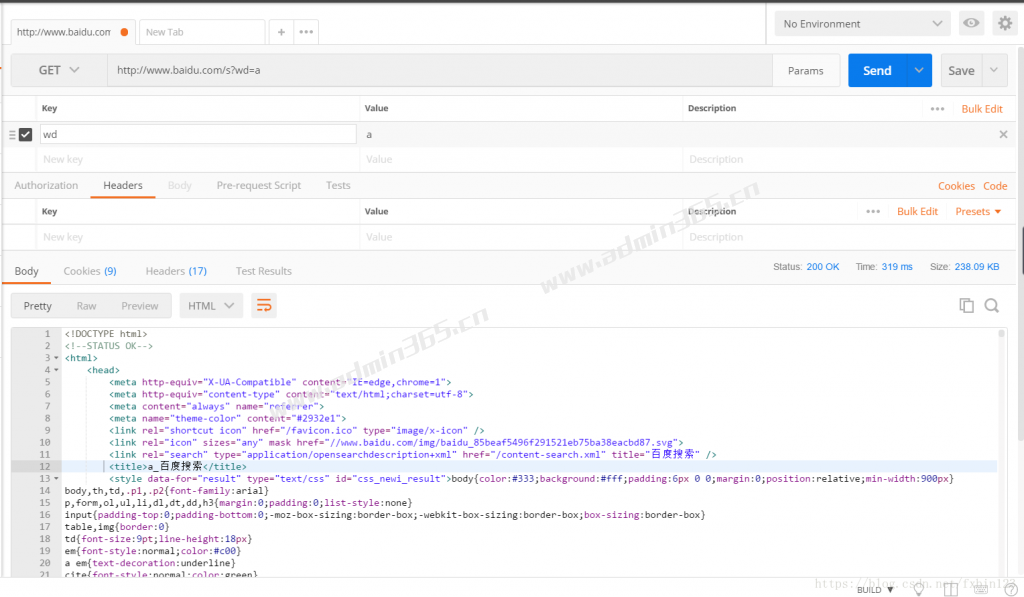Open keyboard shortcuts icon in status bar
The width and height of the screenshot is (1024, 597).
[981, 589]
